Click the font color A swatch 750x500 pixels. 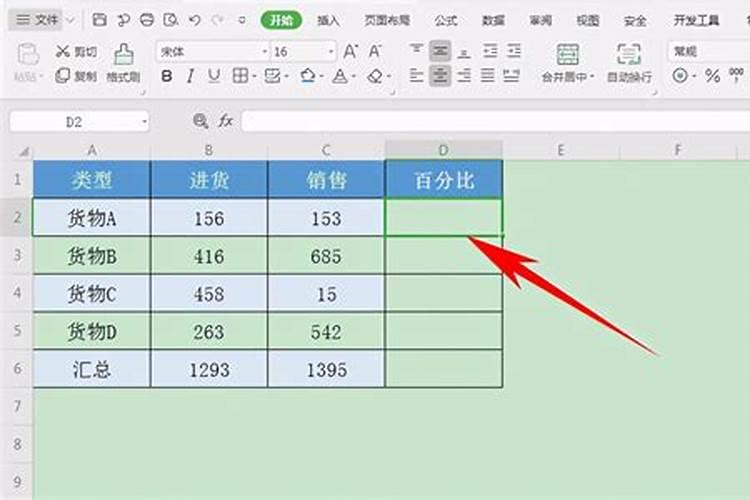click(340, 76)
